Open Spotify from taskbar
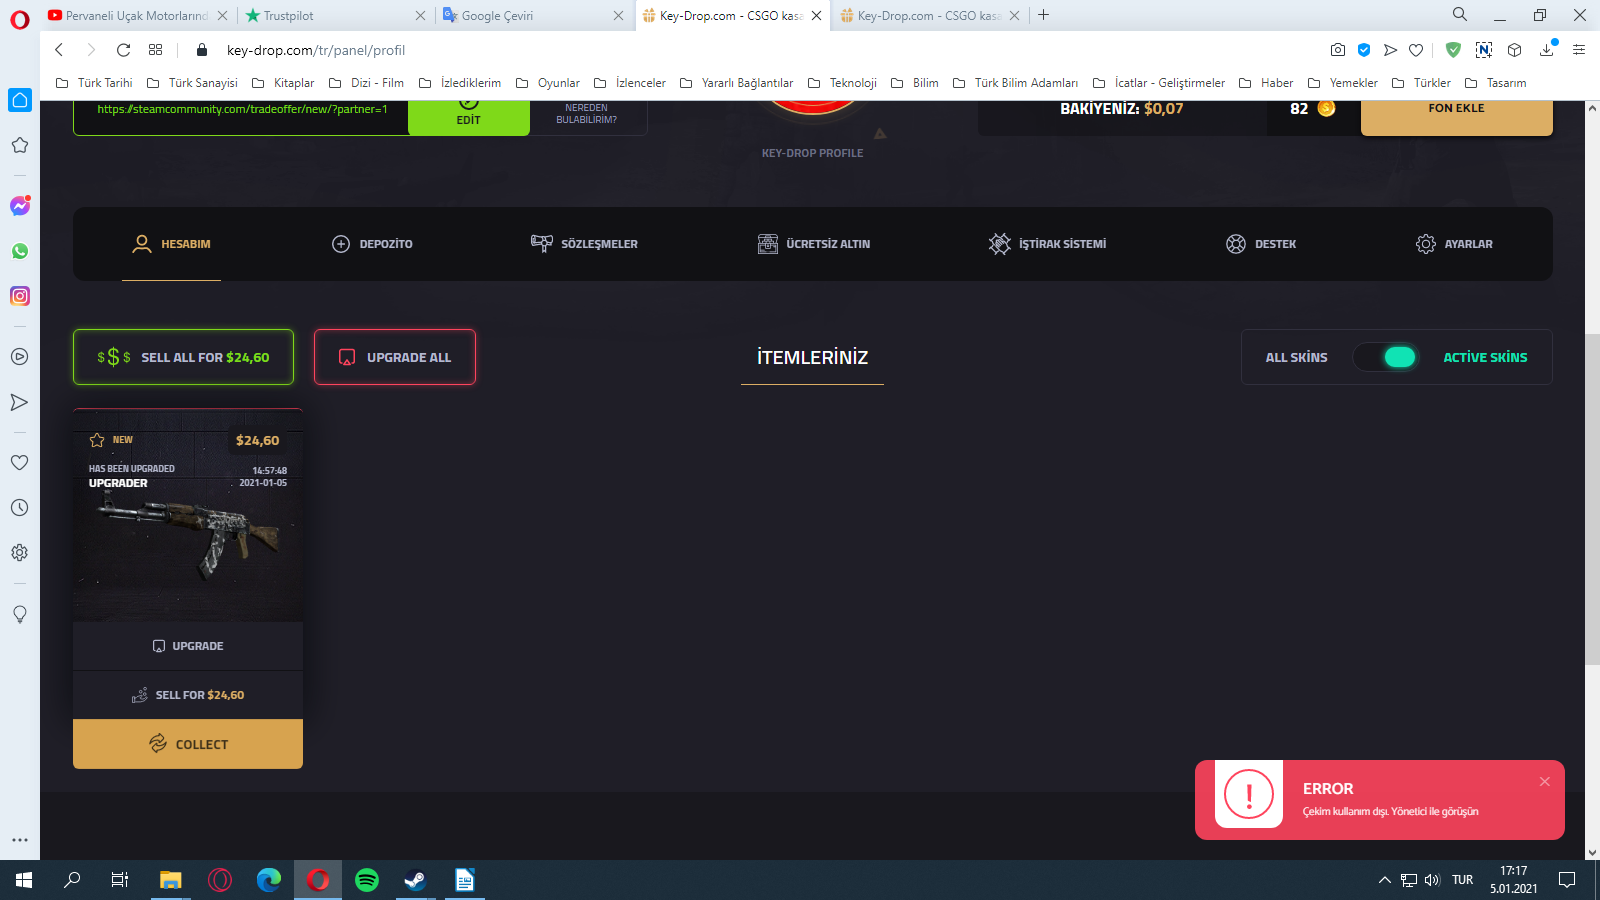Viewport: 1600px width, 900px height. coord(367,880)
